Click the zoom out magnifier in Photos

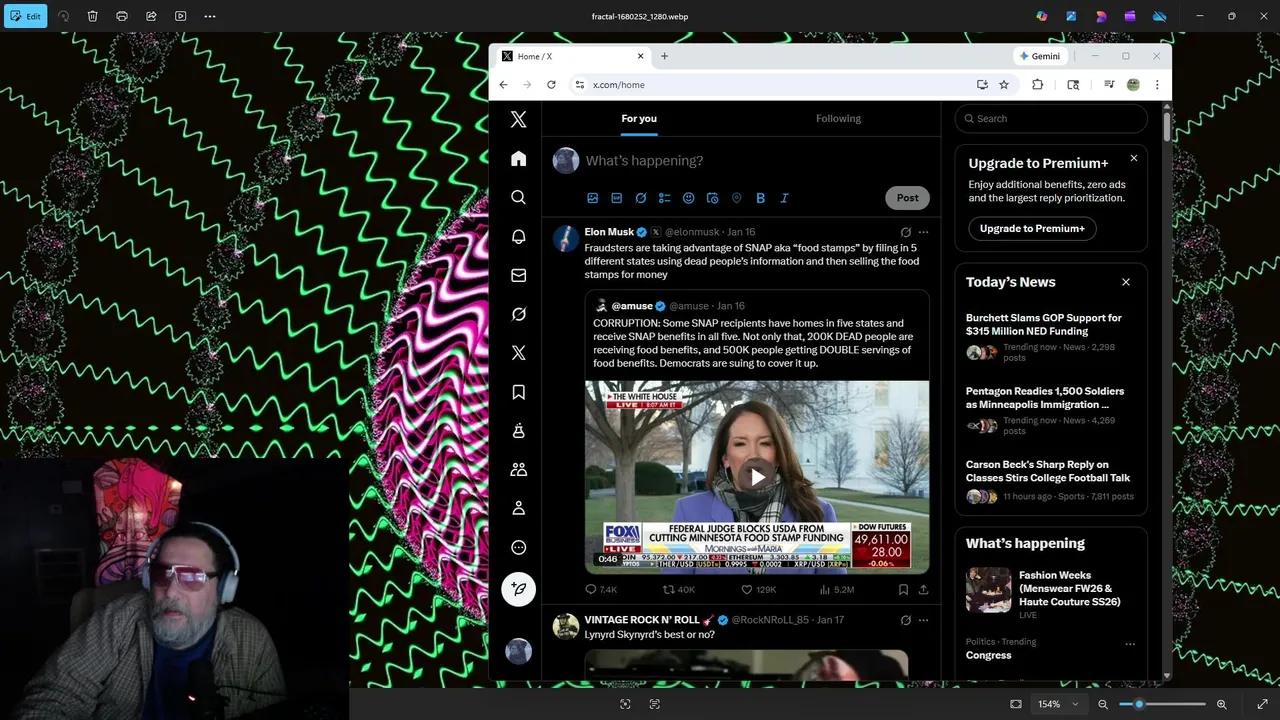1103,704
